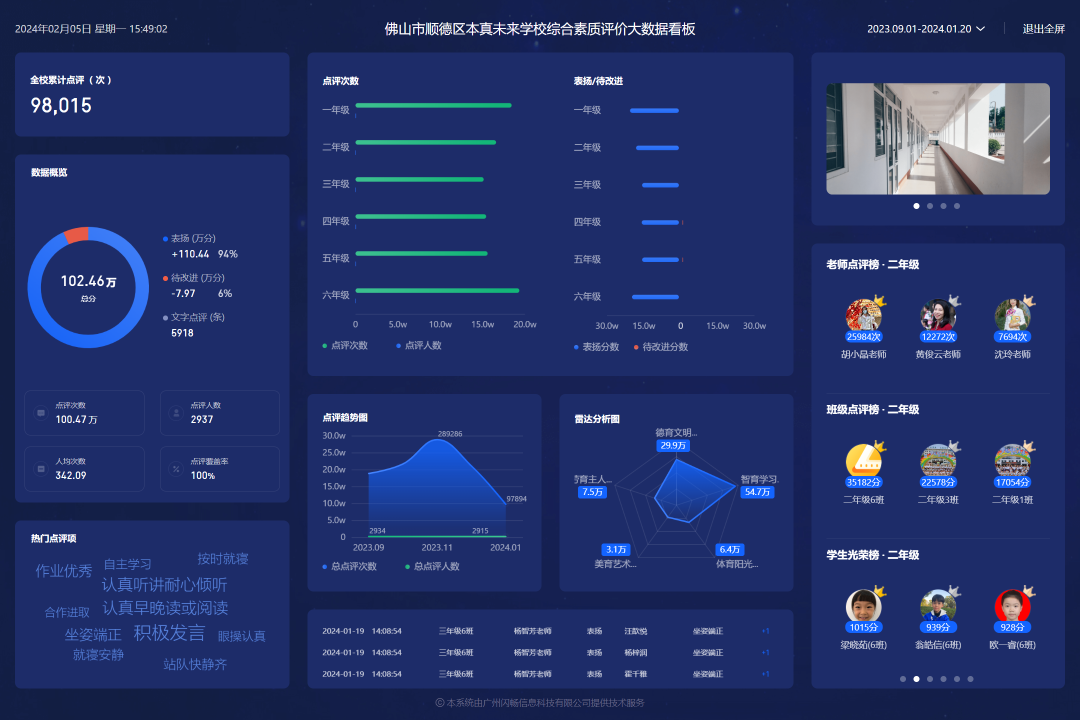Go to the second photo carousel dot
This screenshot has height=720, width=1080.
point(929,206)
